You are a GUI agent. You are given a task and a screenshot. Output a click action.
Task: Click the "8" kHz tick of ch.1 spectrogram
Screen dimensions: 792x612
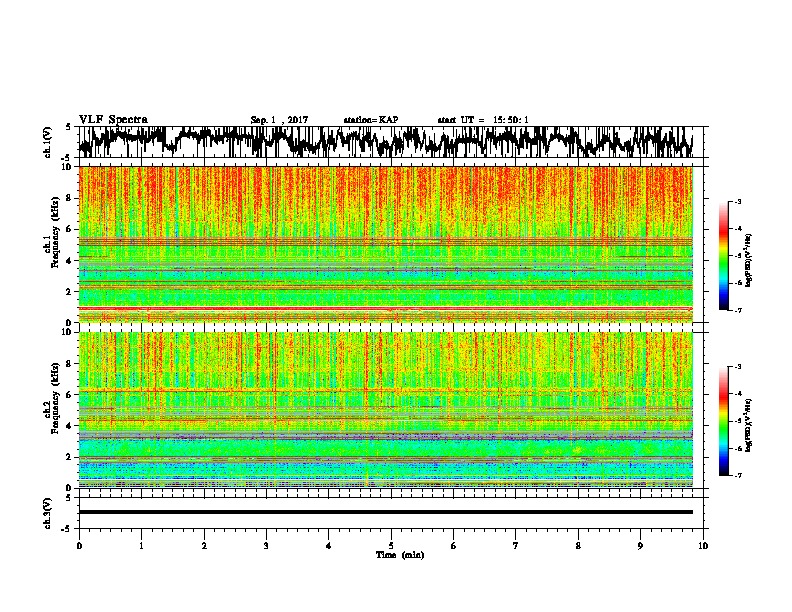pos(69,198)
